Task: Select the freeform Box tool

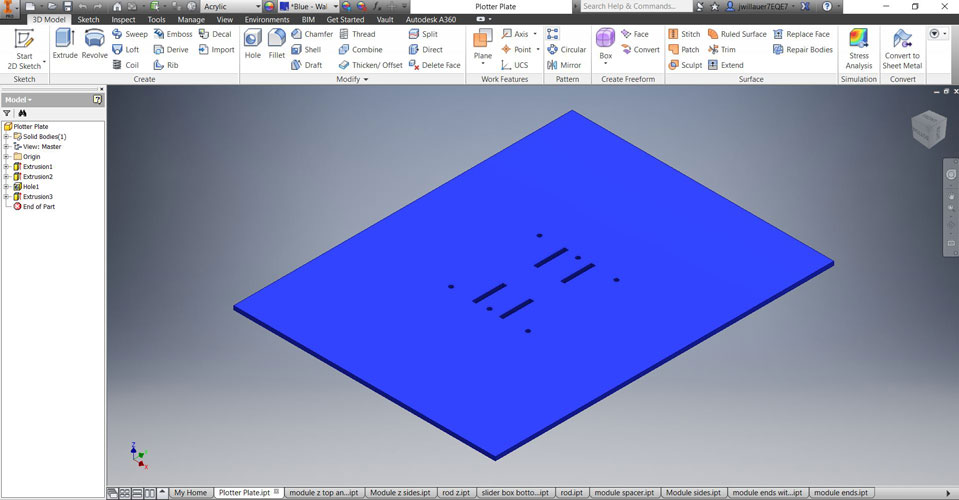Action: click(x=605, y=45)
